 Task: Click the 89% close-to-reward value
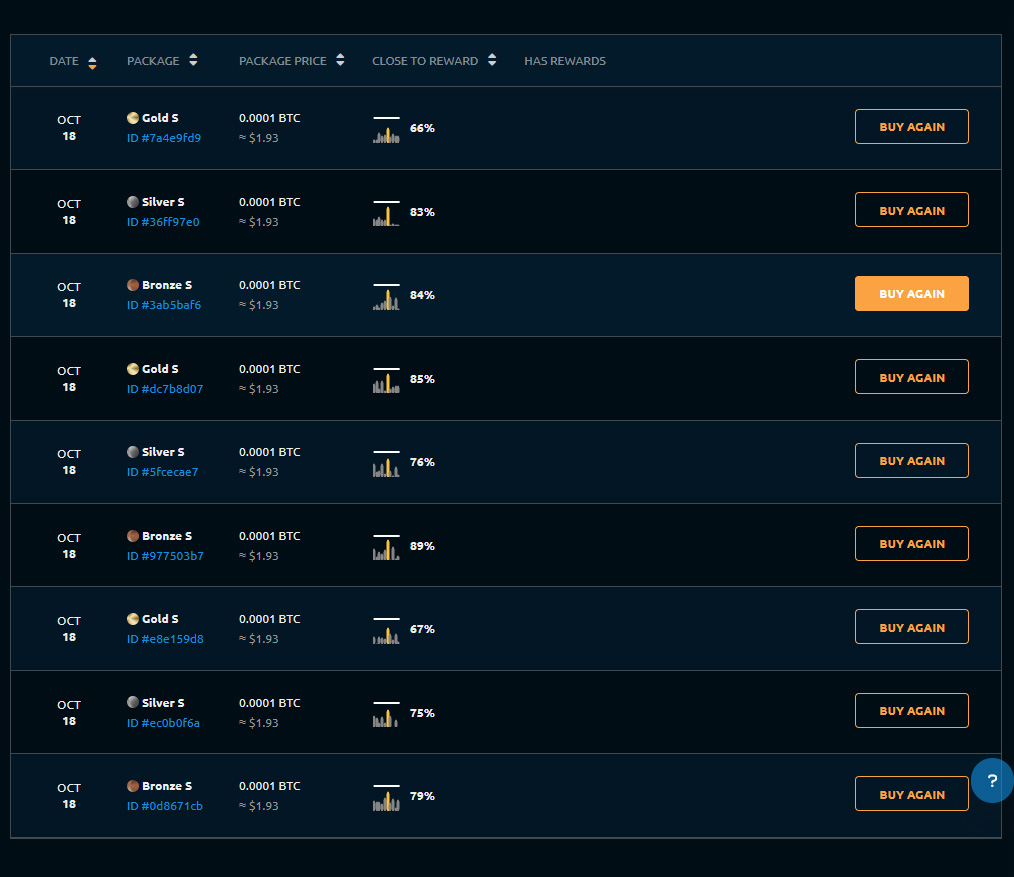pyautogui.click(x=422, y=546)
